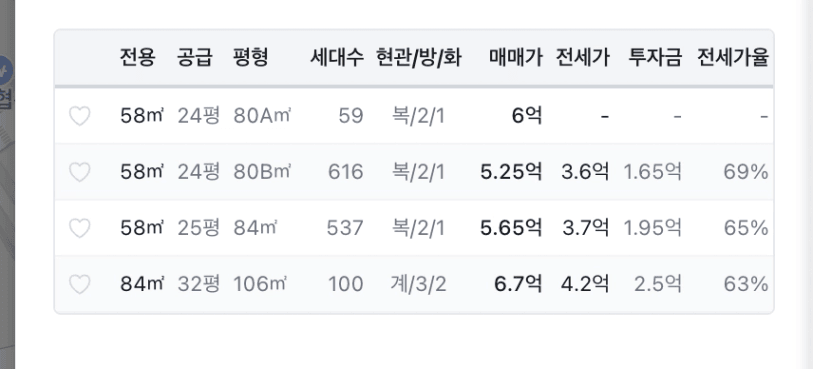Toggle heart icon on 106m² row
This screenshot has height=369, width=813.
[80, 284]
